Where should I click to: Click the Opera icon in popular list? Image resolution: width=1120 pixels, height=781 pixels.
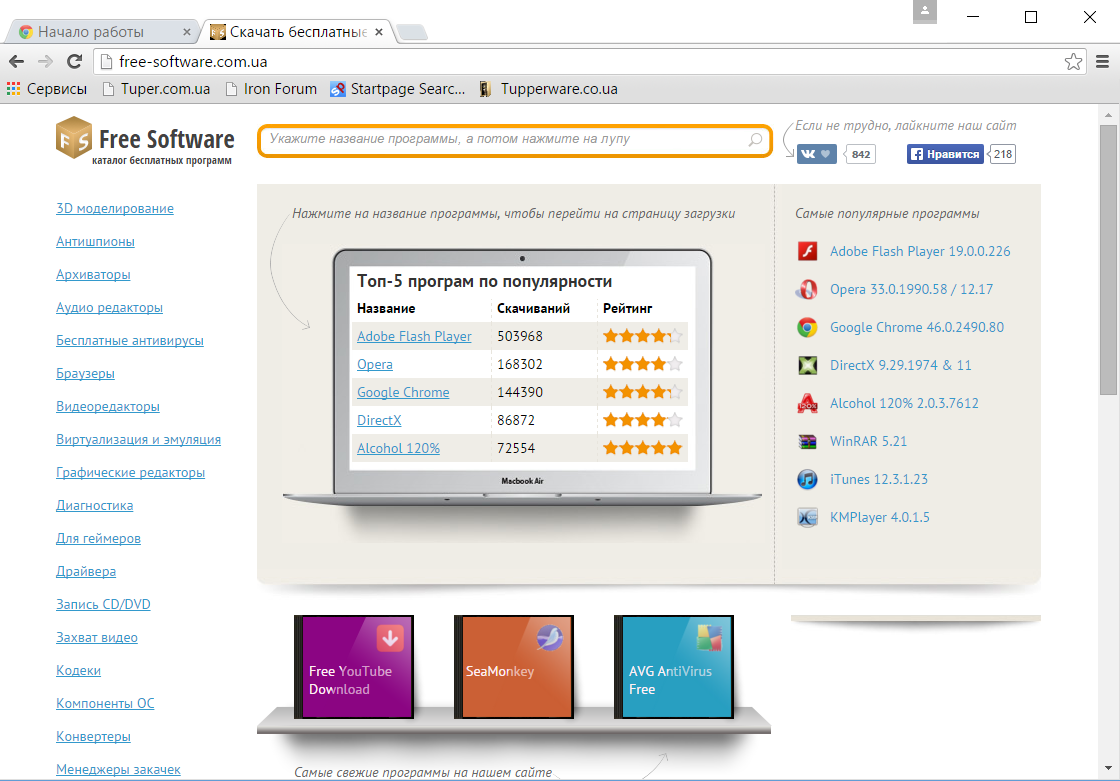click(x=807, y=289)
